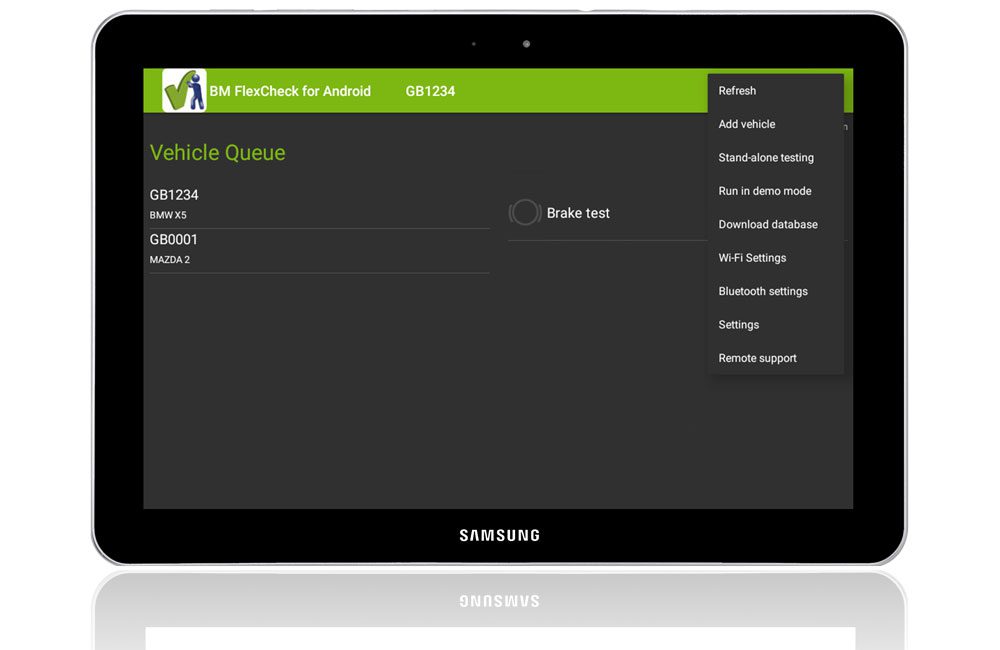This screenshot has width=1000, height=650.
Task: Click the Brake test label
Action: tap(578, 213)
